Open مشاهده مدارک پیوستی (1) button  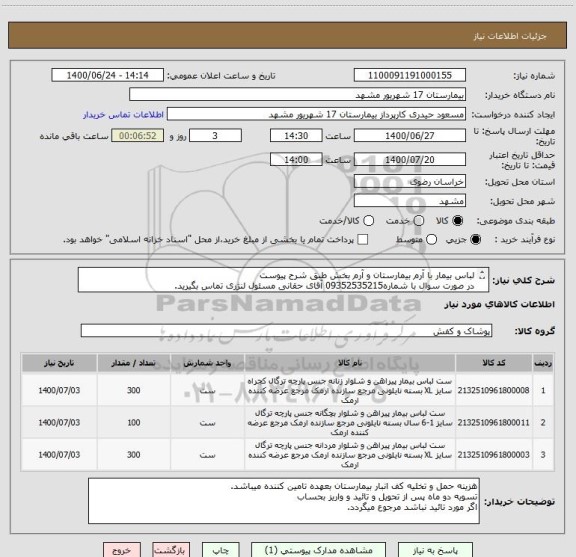tap(318, 550)
